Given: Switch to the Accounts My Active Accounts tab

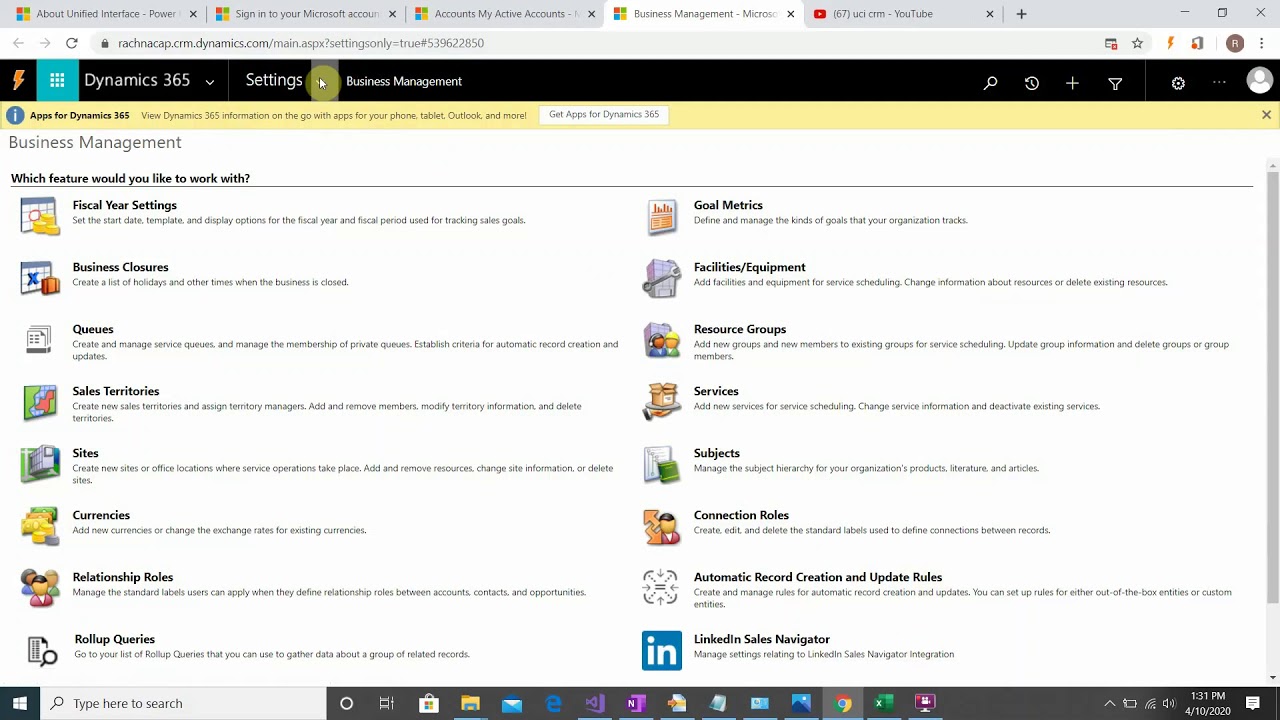Looking at the screenshot, I should click(x=505, y=14).
